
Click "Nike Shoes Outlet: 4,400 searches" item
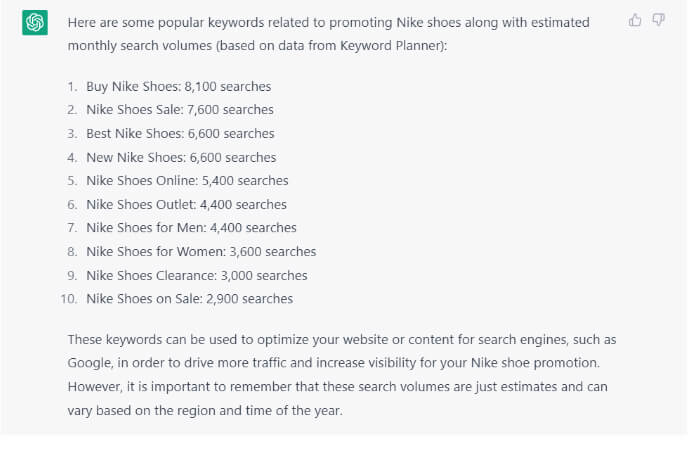tap(186, 204)
